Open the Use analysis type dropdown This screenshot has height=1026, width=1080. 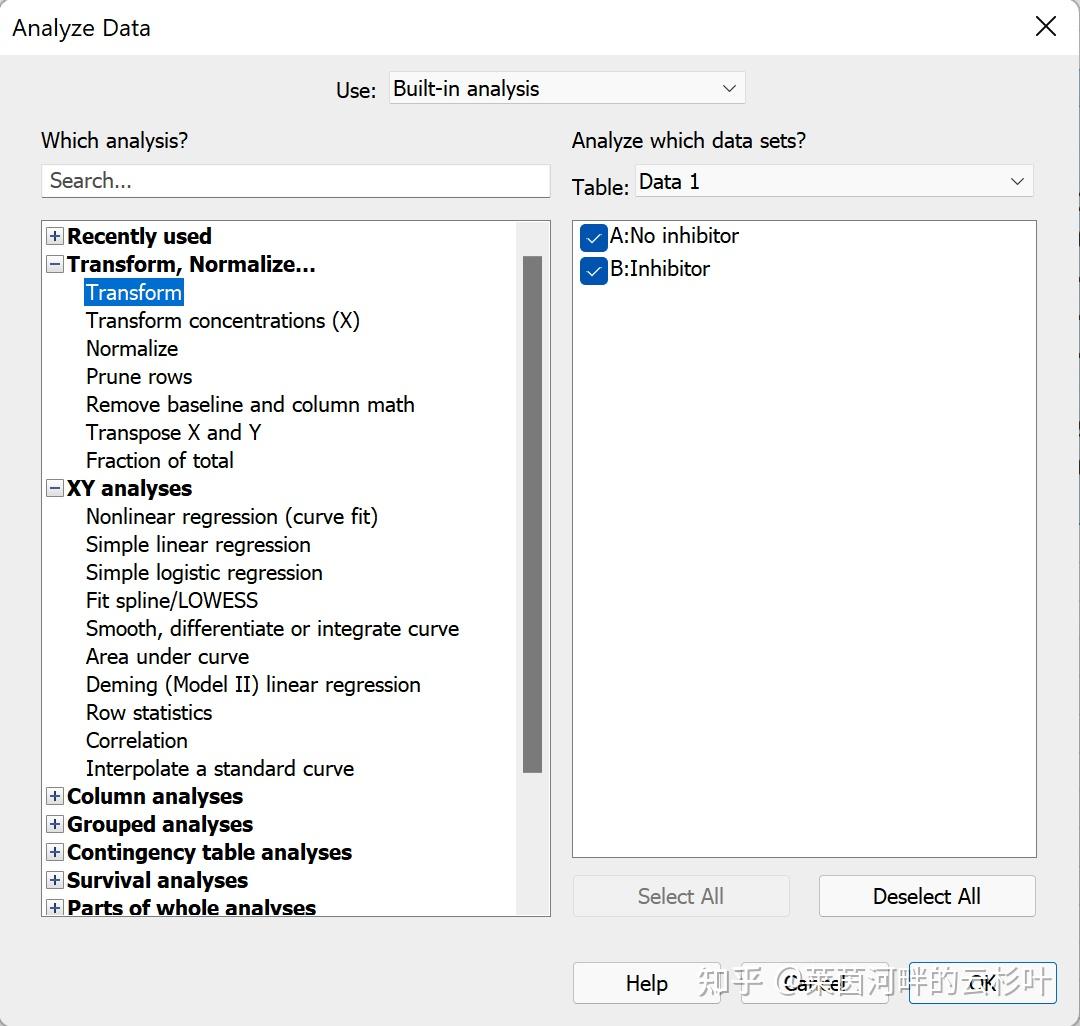tap(567, 88)
